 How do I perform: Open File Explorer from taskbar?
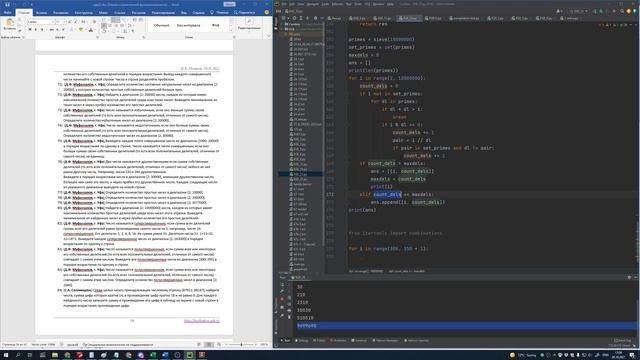[x=55, y=355]
